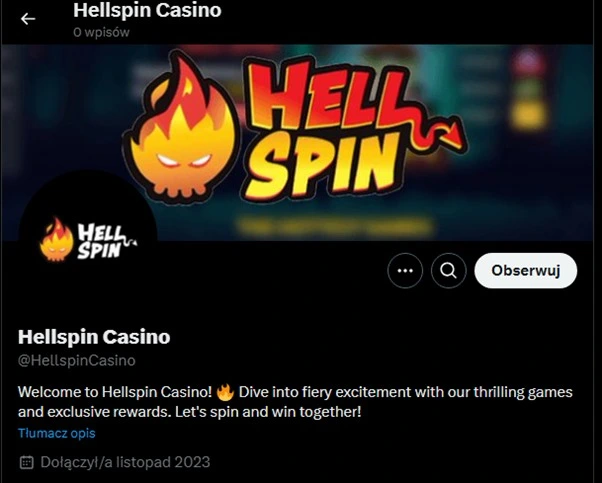Click the flame skull logo in banner
This screenshot has height=483, width=602.
tap(180, 127)
